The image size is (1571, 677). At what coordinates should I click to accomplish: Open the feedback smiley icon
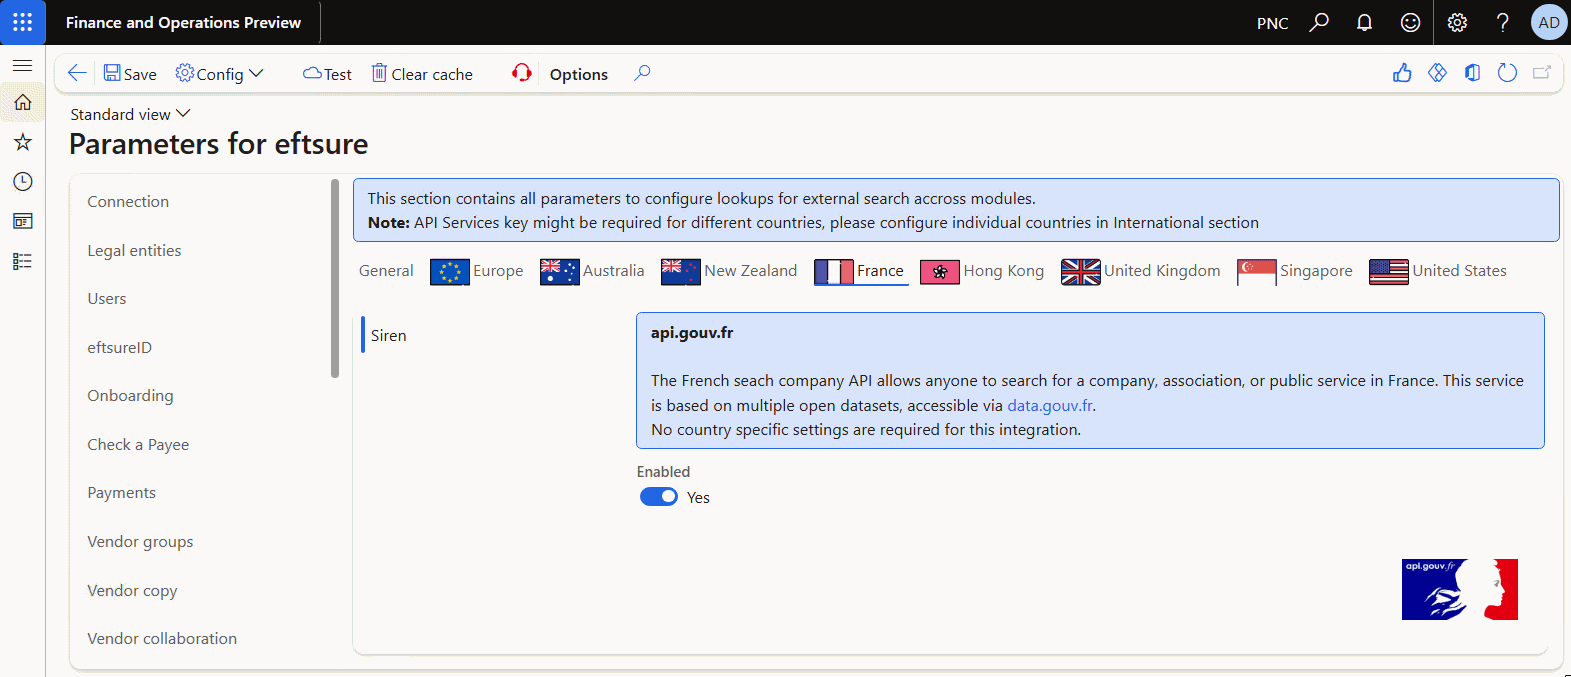point(1410,22)
